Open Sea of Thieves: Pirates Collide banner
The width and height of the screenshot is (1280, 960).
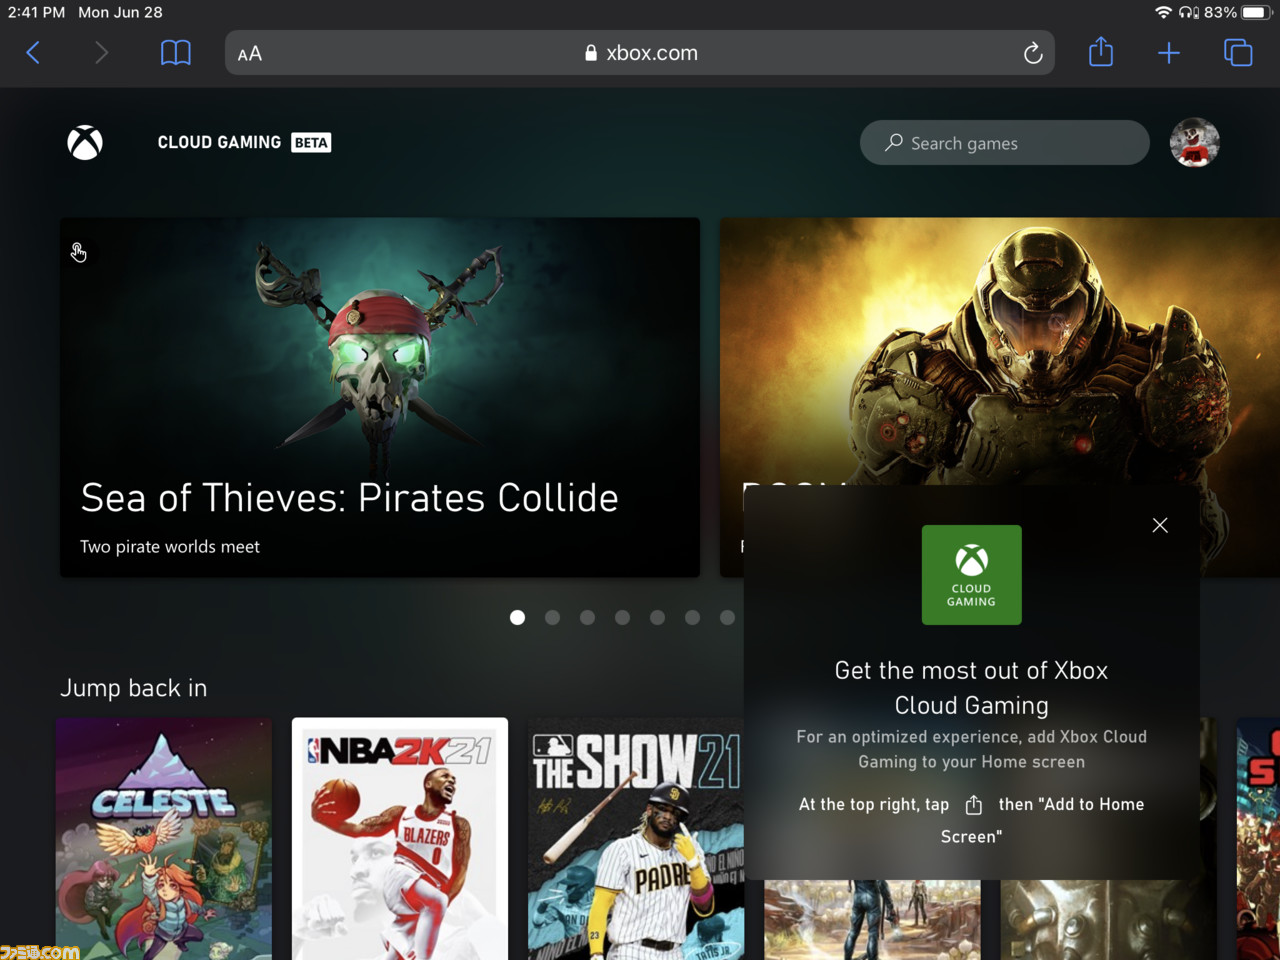[x=380, y=397]
